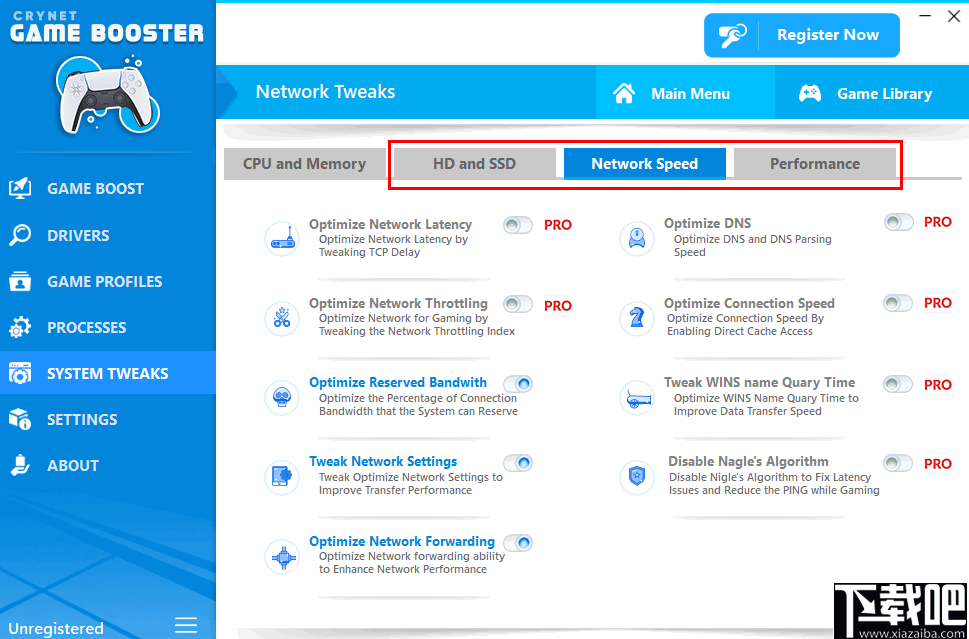
Task: Click the Game Boost monitor icon in sidebar
Action: tap(20, 188)
